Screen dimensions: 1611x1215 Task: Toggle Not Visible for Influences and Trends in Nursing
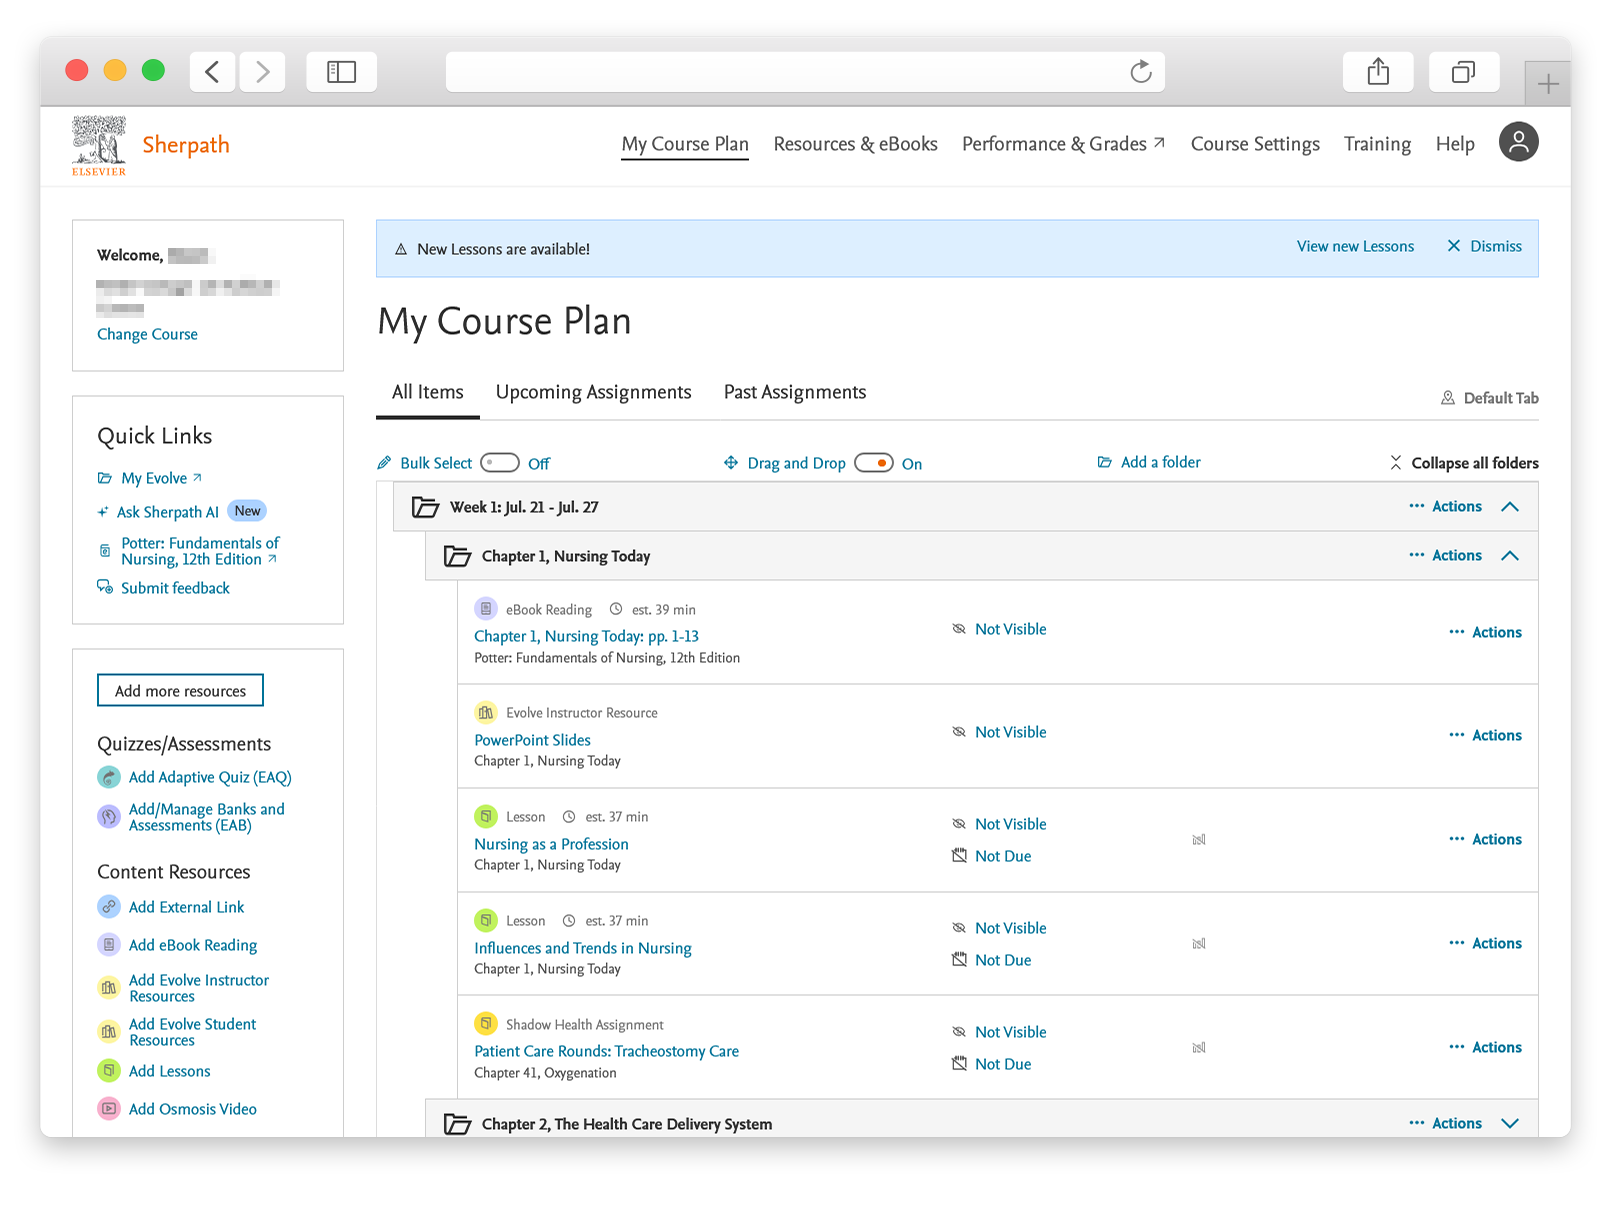(x=999, y=928)
